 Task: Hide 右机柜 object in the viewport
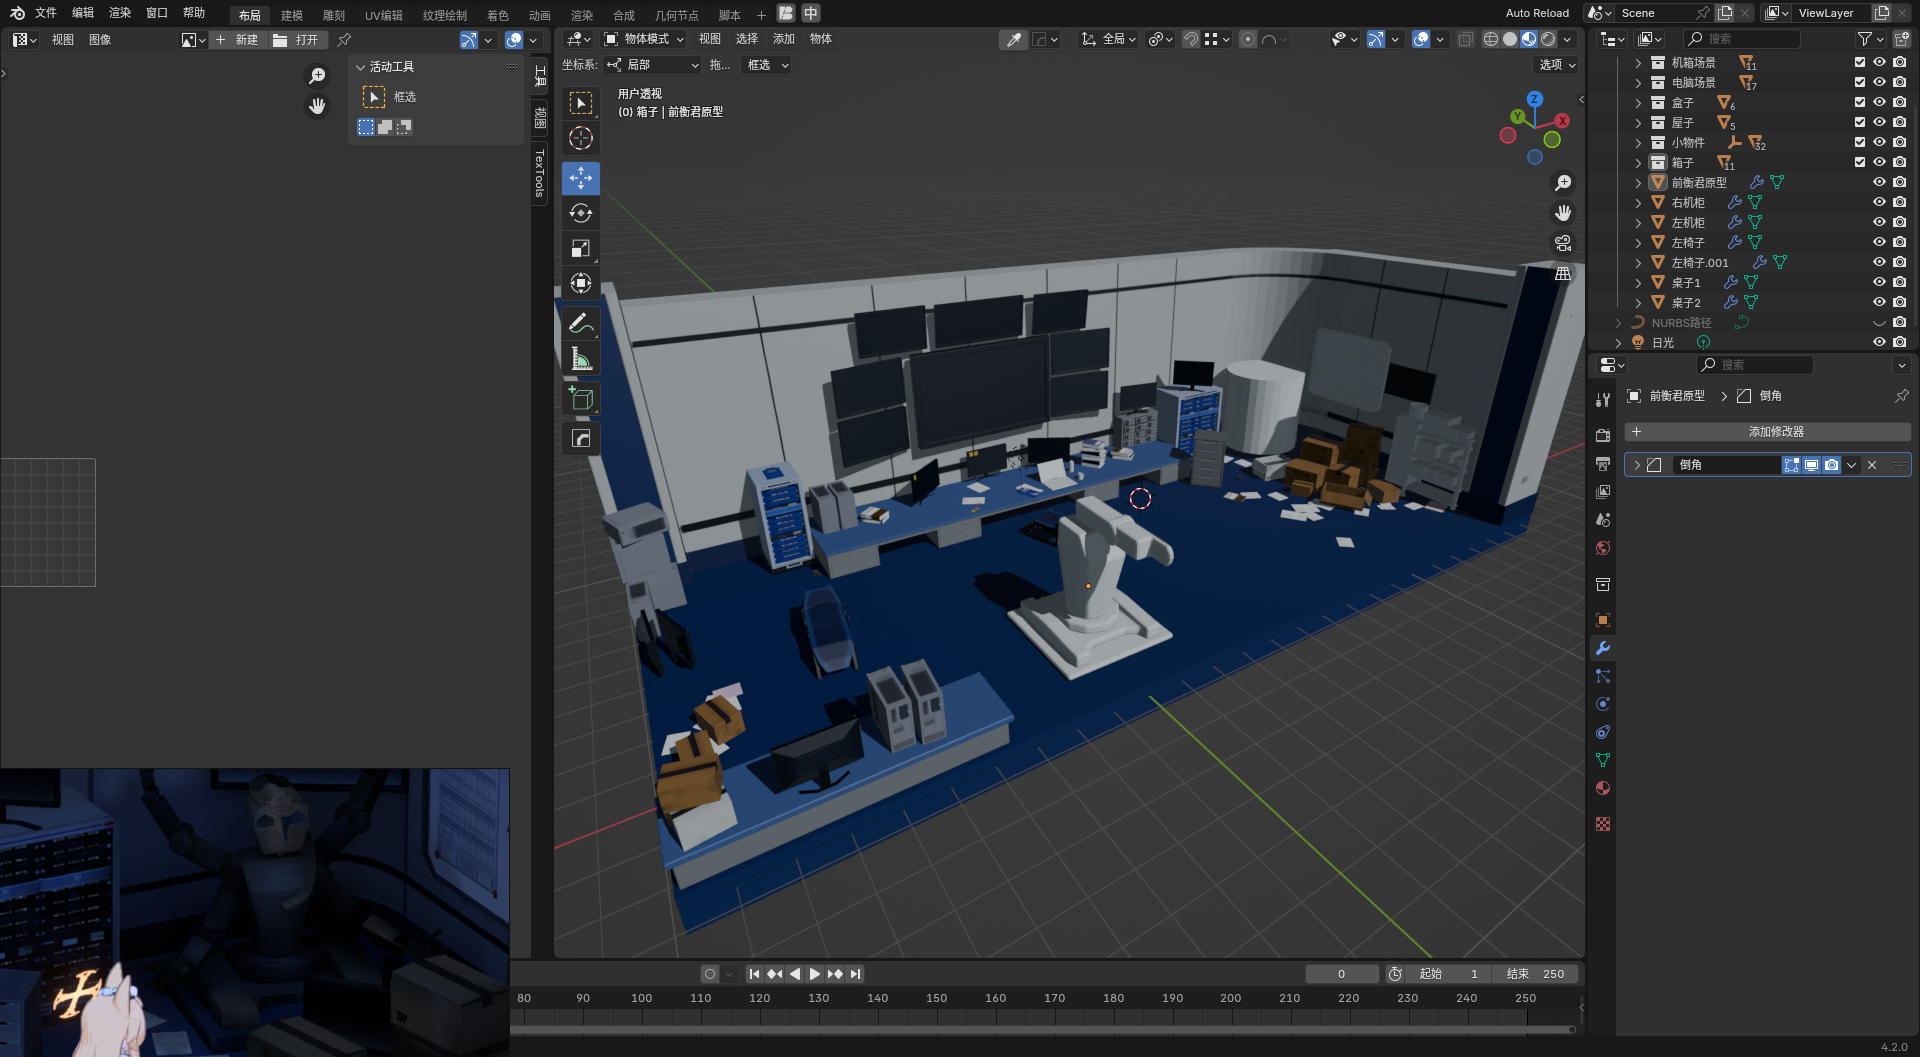click(x=1879, y=202)
